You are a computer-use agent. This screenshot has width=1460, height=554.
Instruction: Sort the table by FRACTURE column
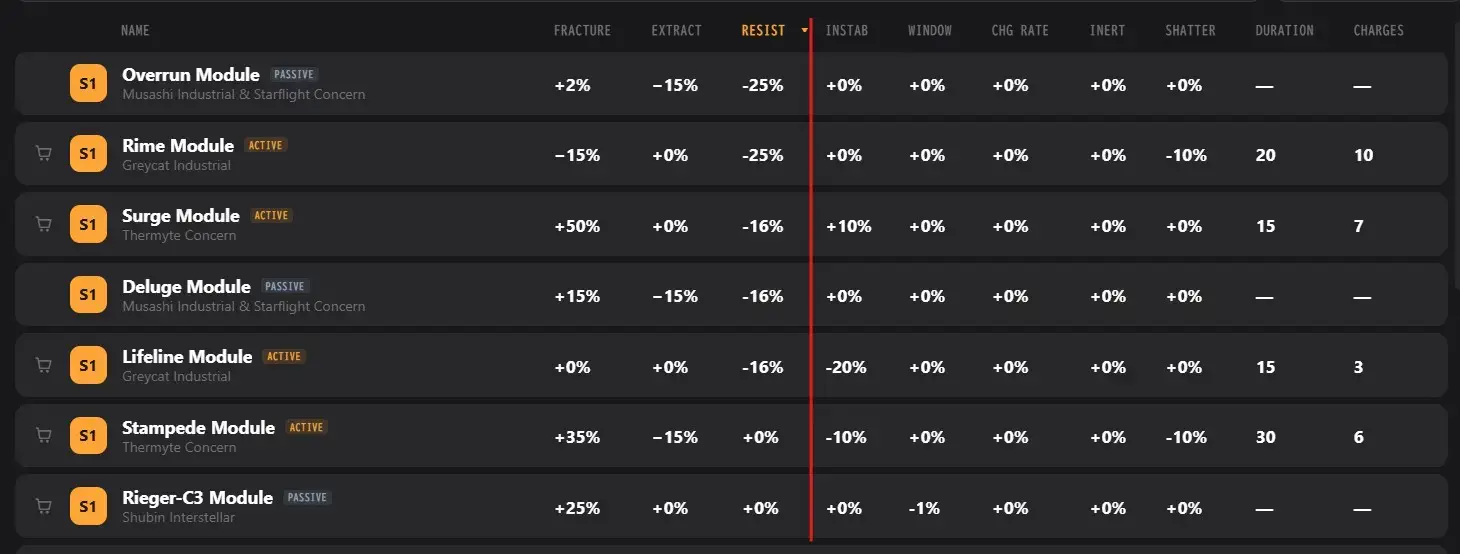point(582,31)
